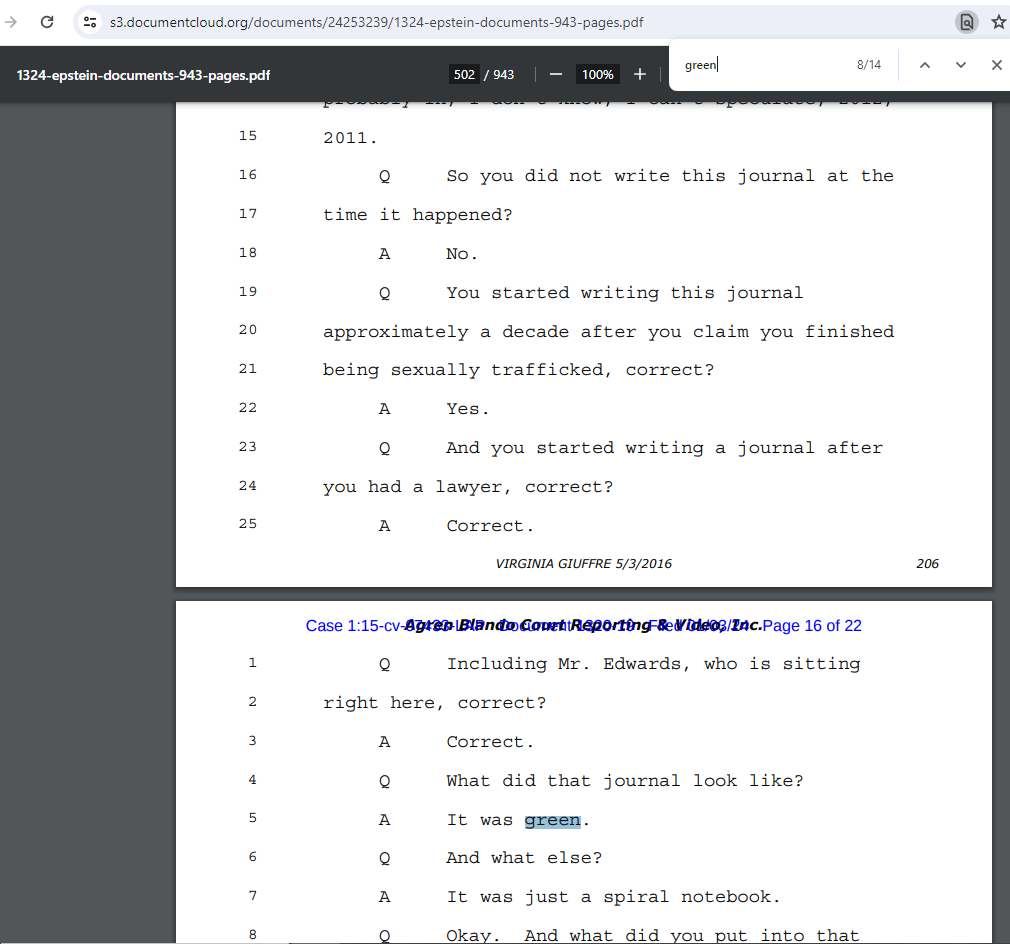Screen dimensions: 1010x944
Task: Click the '/ 943' total pages text
Action: 499,75
